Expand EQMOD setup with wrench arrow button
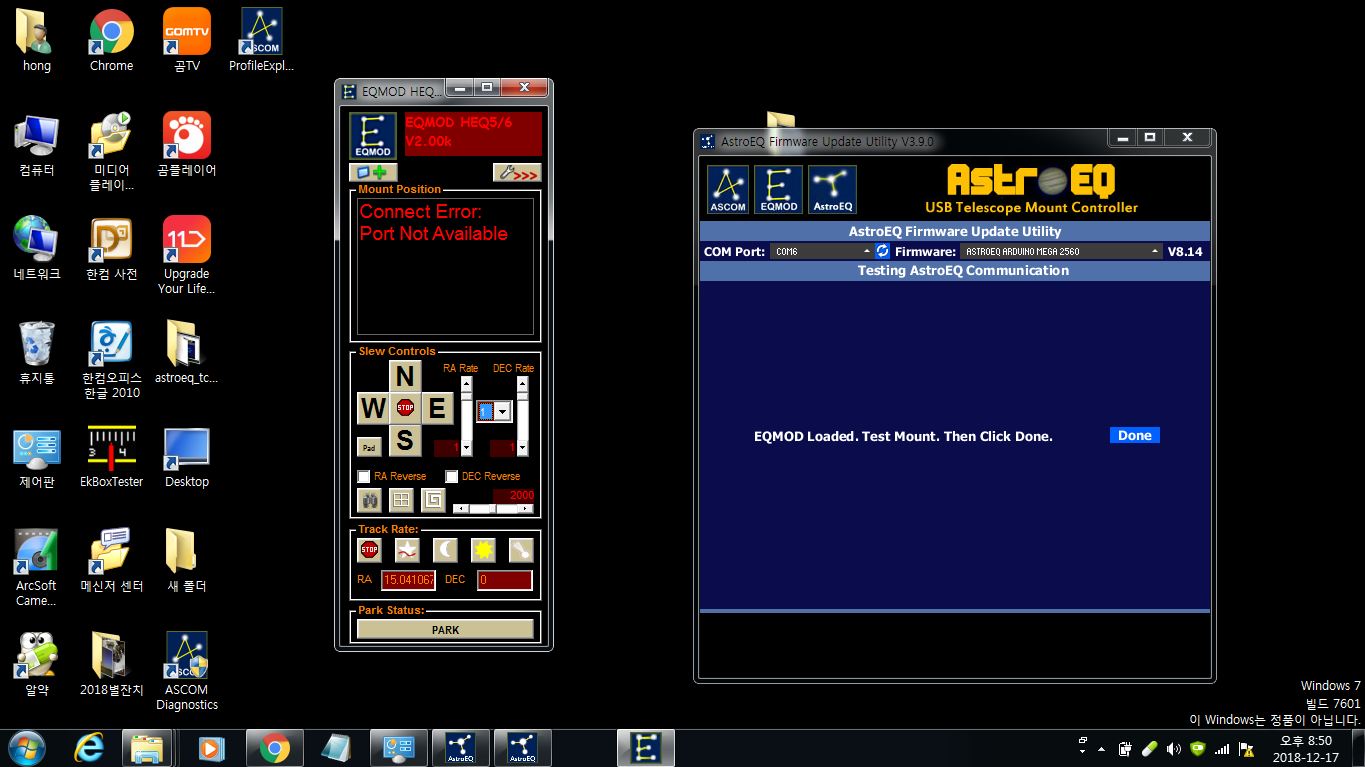The width and height of the screenshot is (1365, 767). [x=517, y=172]
